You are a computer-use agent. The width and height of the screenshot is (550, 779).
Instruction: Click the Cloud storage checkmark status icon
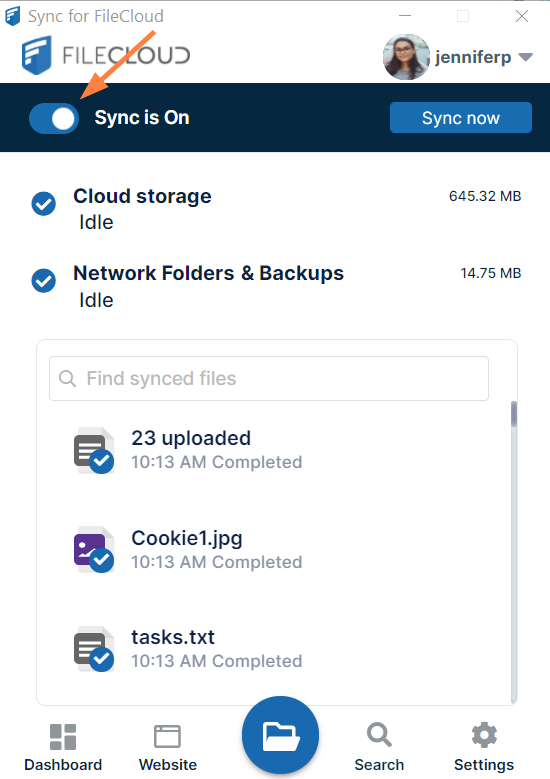coord(44,204)
